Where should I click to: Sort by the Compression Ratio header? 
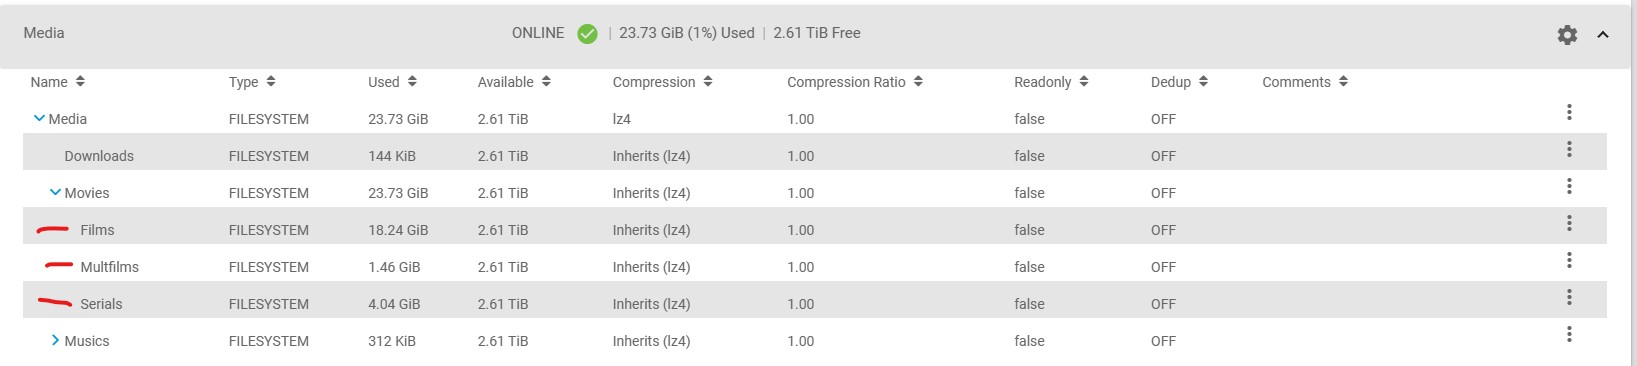point(855,82)
